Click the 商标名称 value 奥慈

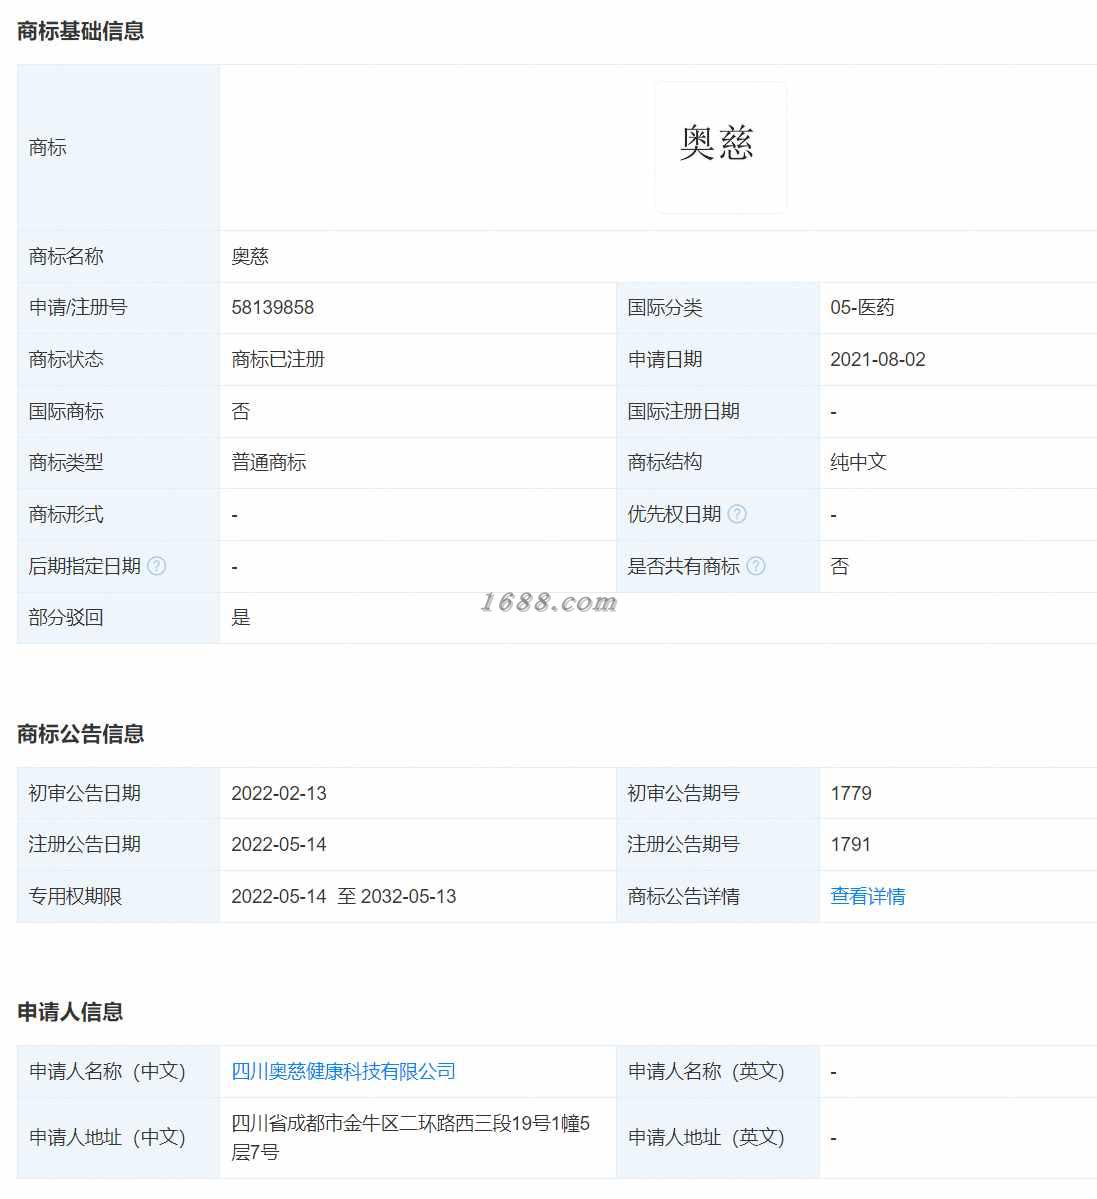coord(250,256)
